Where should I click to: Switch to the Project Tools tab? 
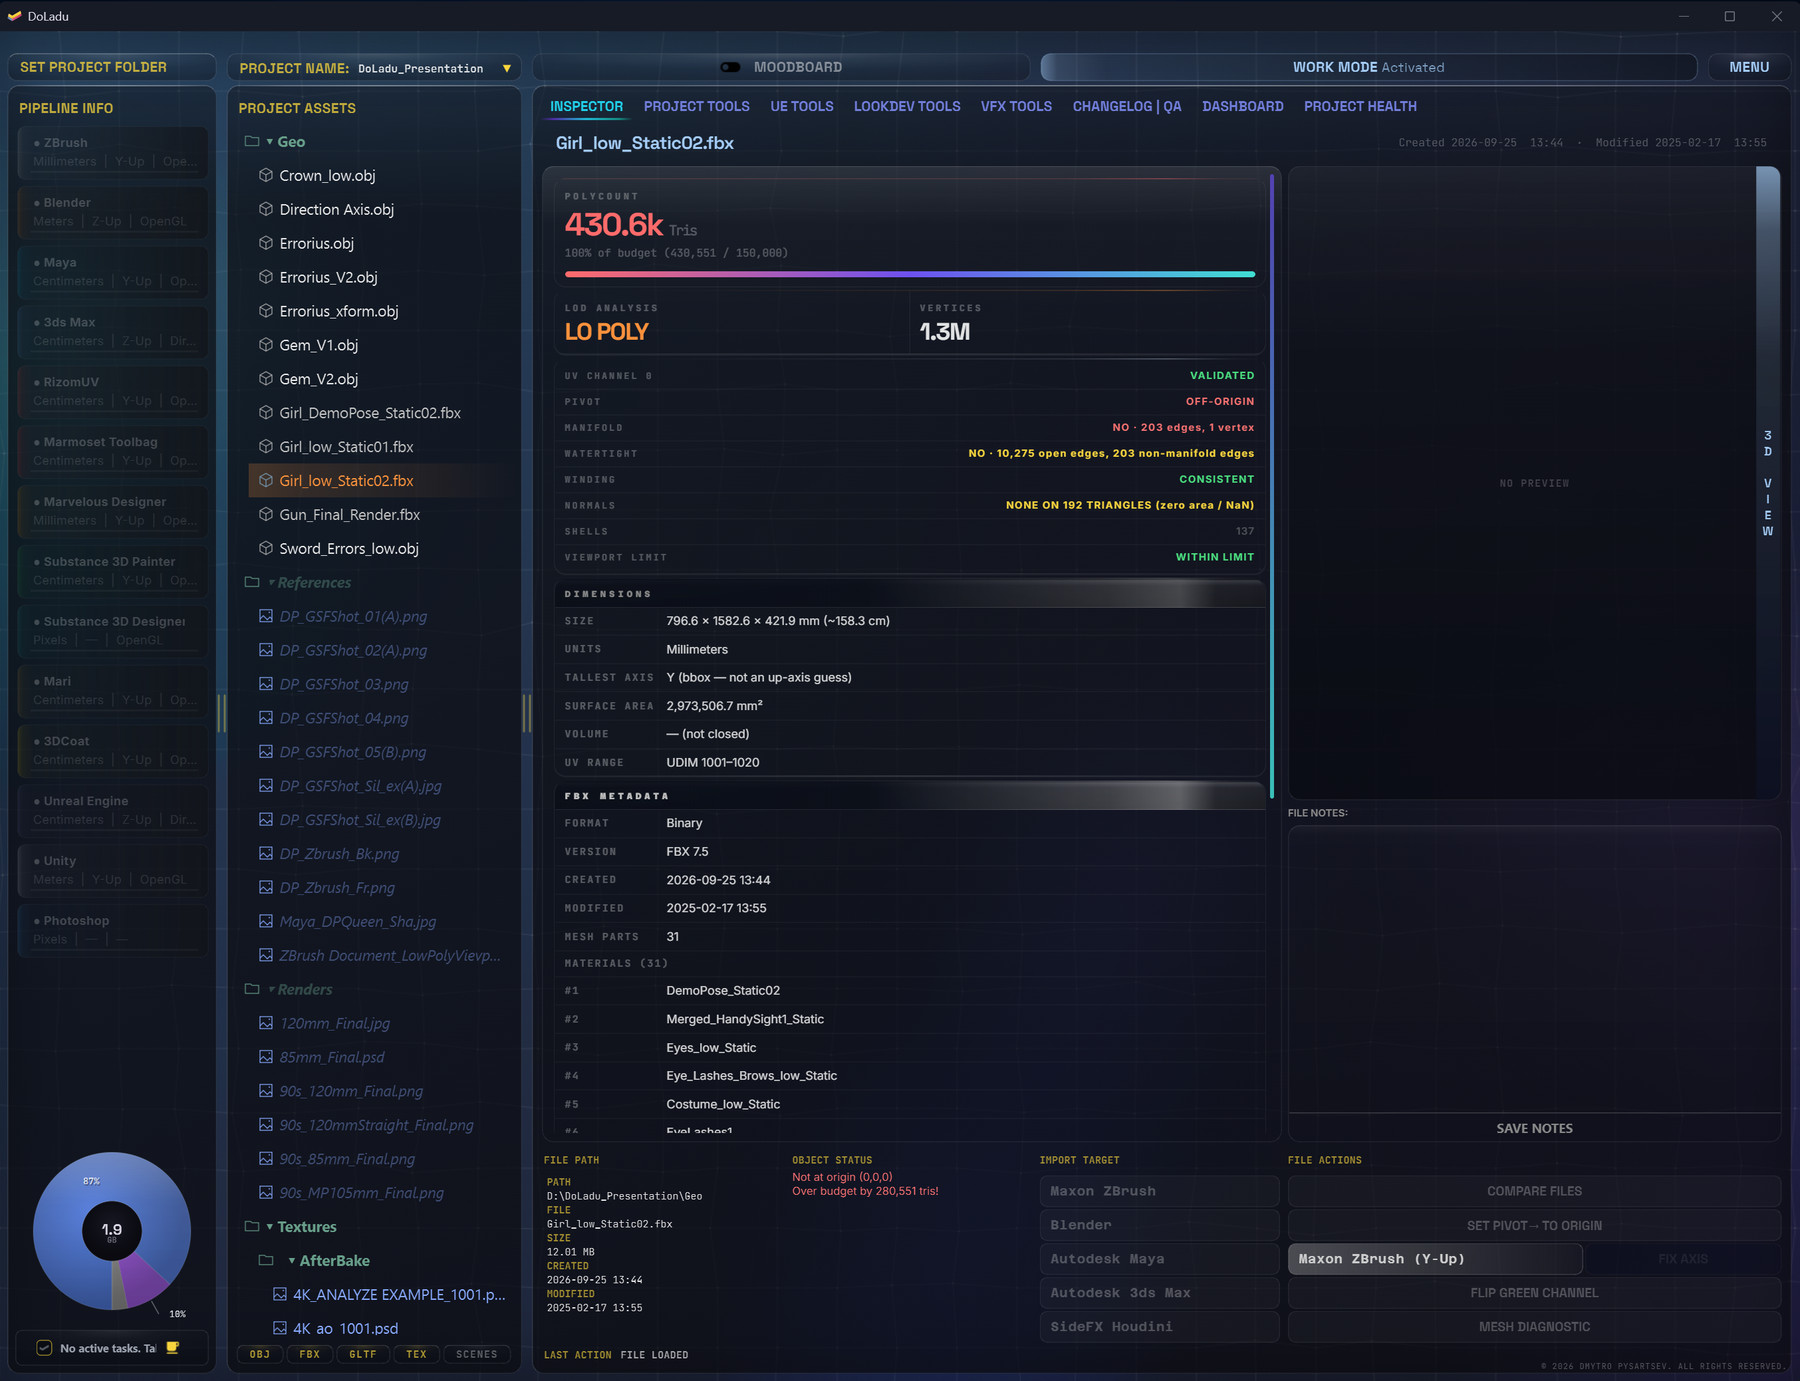[x=697, y=106]
